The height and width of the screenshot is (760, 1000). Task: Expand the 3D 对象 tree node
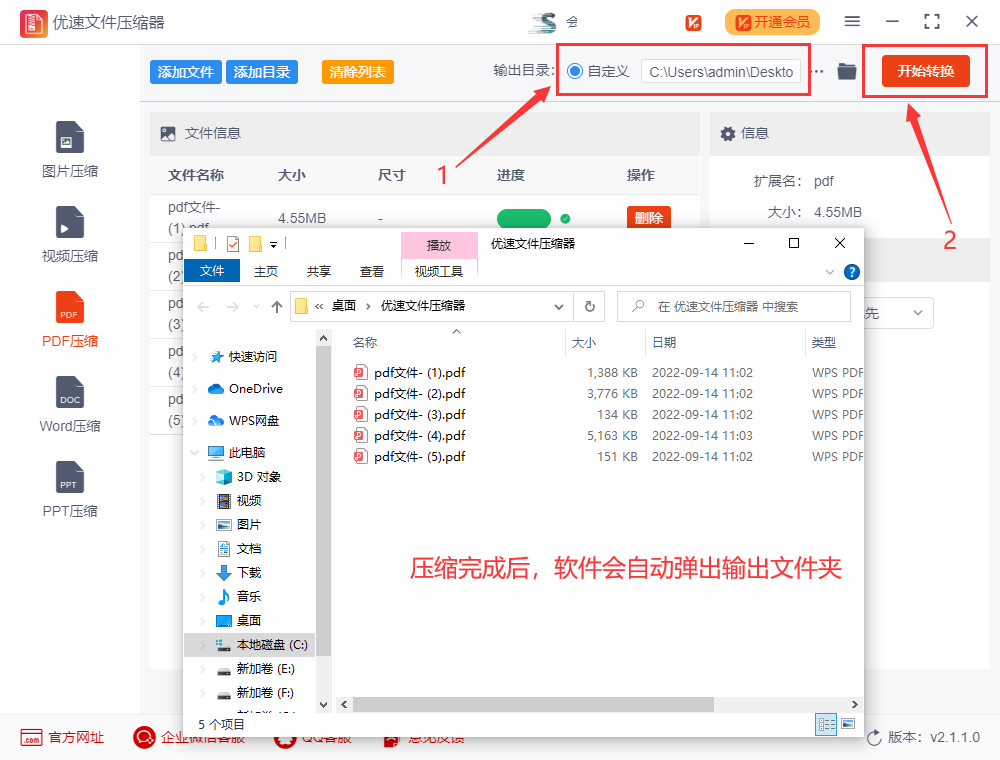203,477
